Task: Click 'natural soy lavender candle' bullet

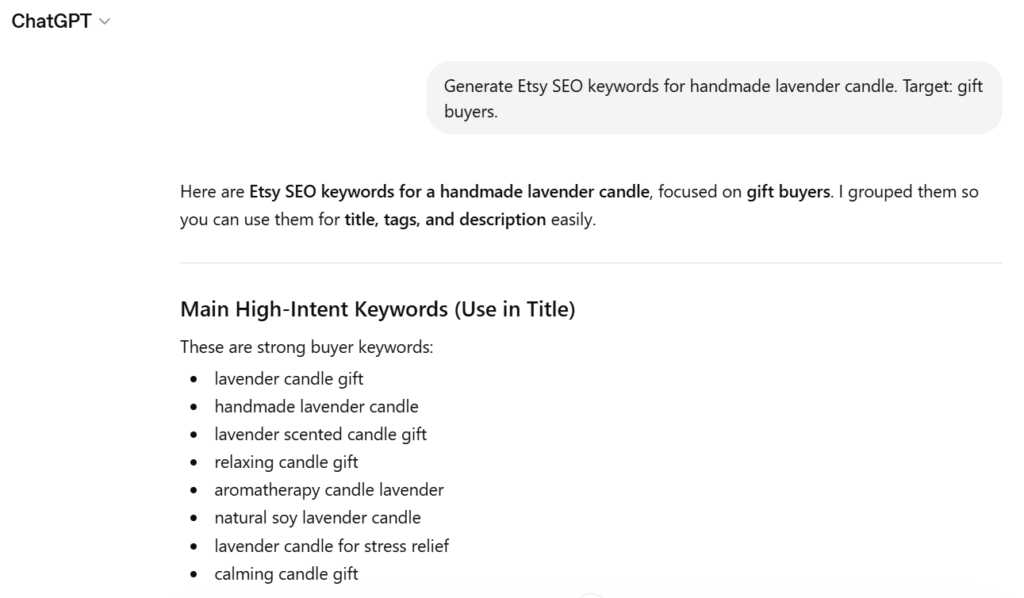Action: click(317, 518)
